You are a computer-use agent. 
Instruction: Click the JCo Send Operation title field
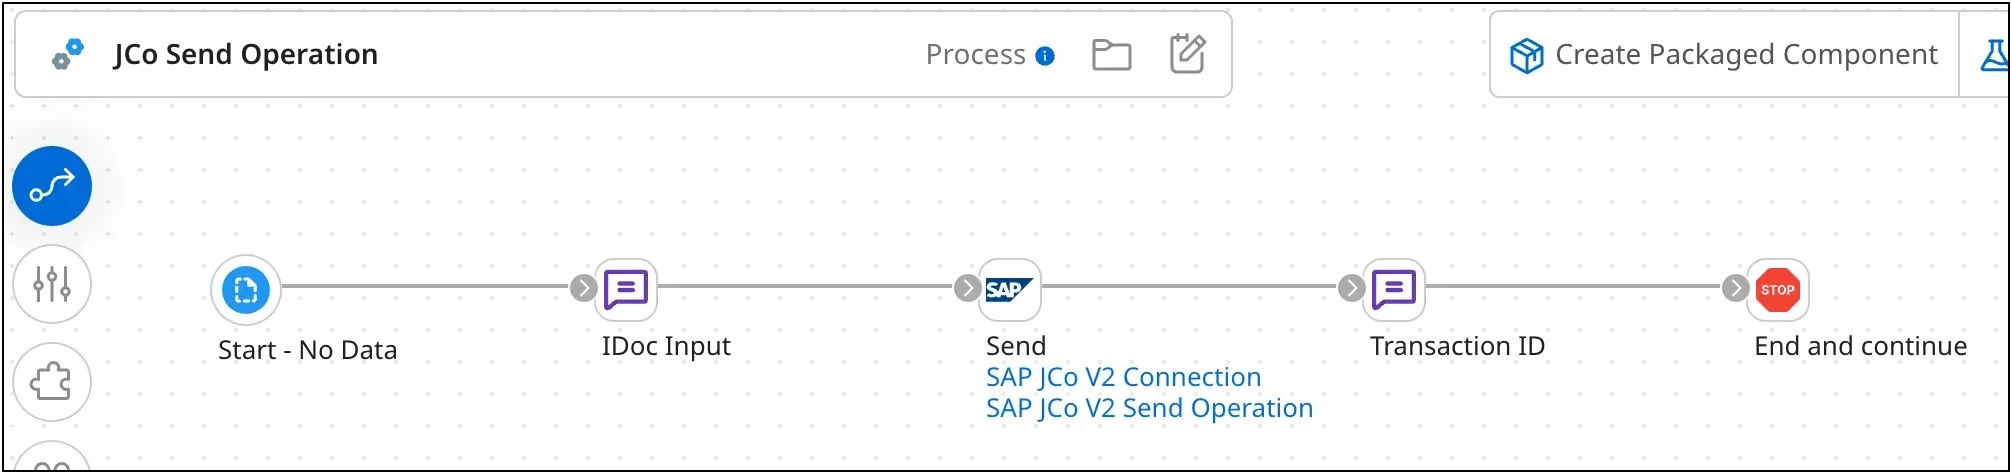(246, 54)
